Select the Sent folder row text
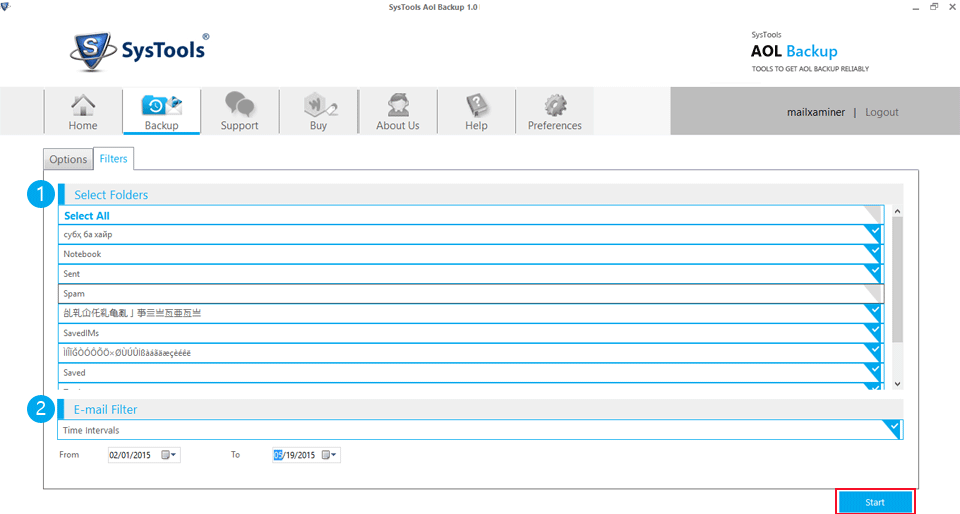960x514 pixels. [72, 274]
